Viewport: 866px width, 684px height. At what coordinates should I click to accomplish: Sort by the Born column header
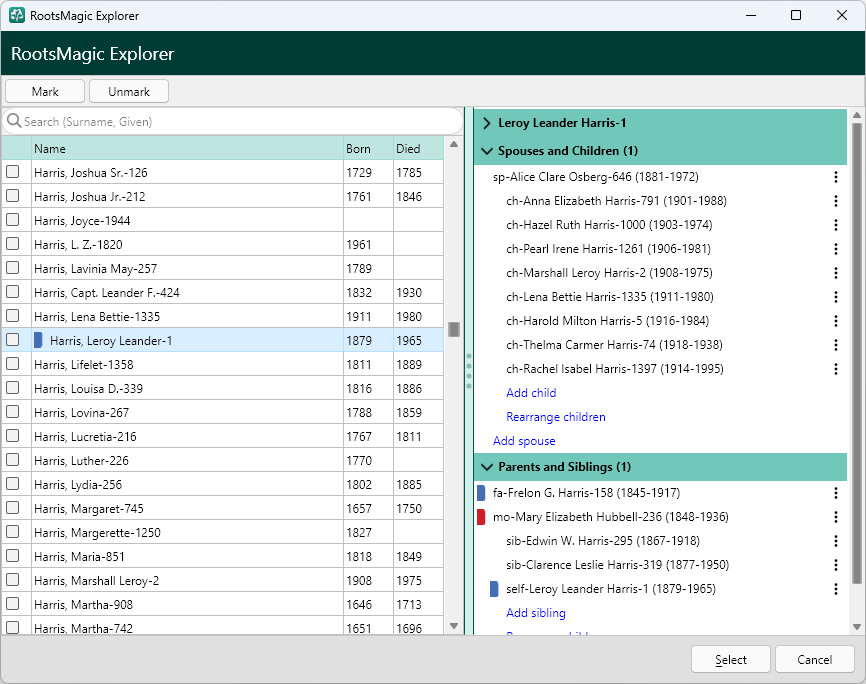pyautogui.click(x=368, y=149)
